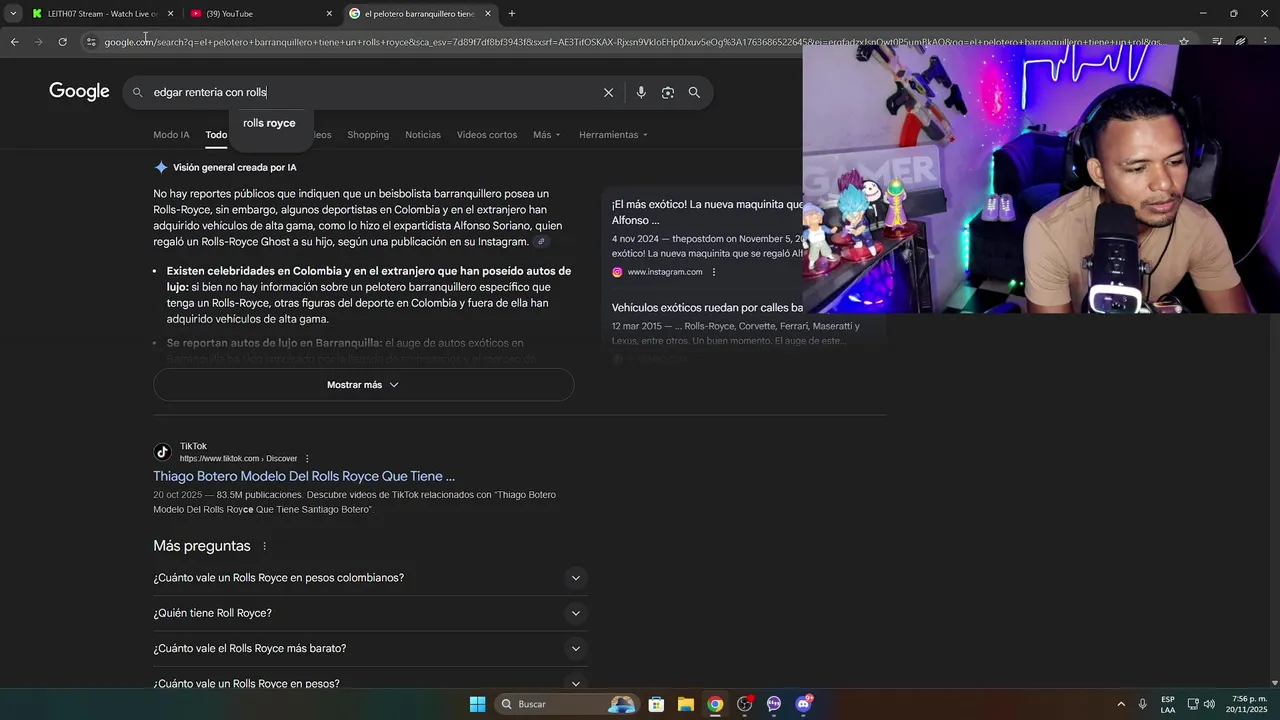The height and width of the screenshot is (720, 1280).
Task: Click the Windows Start button
Action: 477,704
